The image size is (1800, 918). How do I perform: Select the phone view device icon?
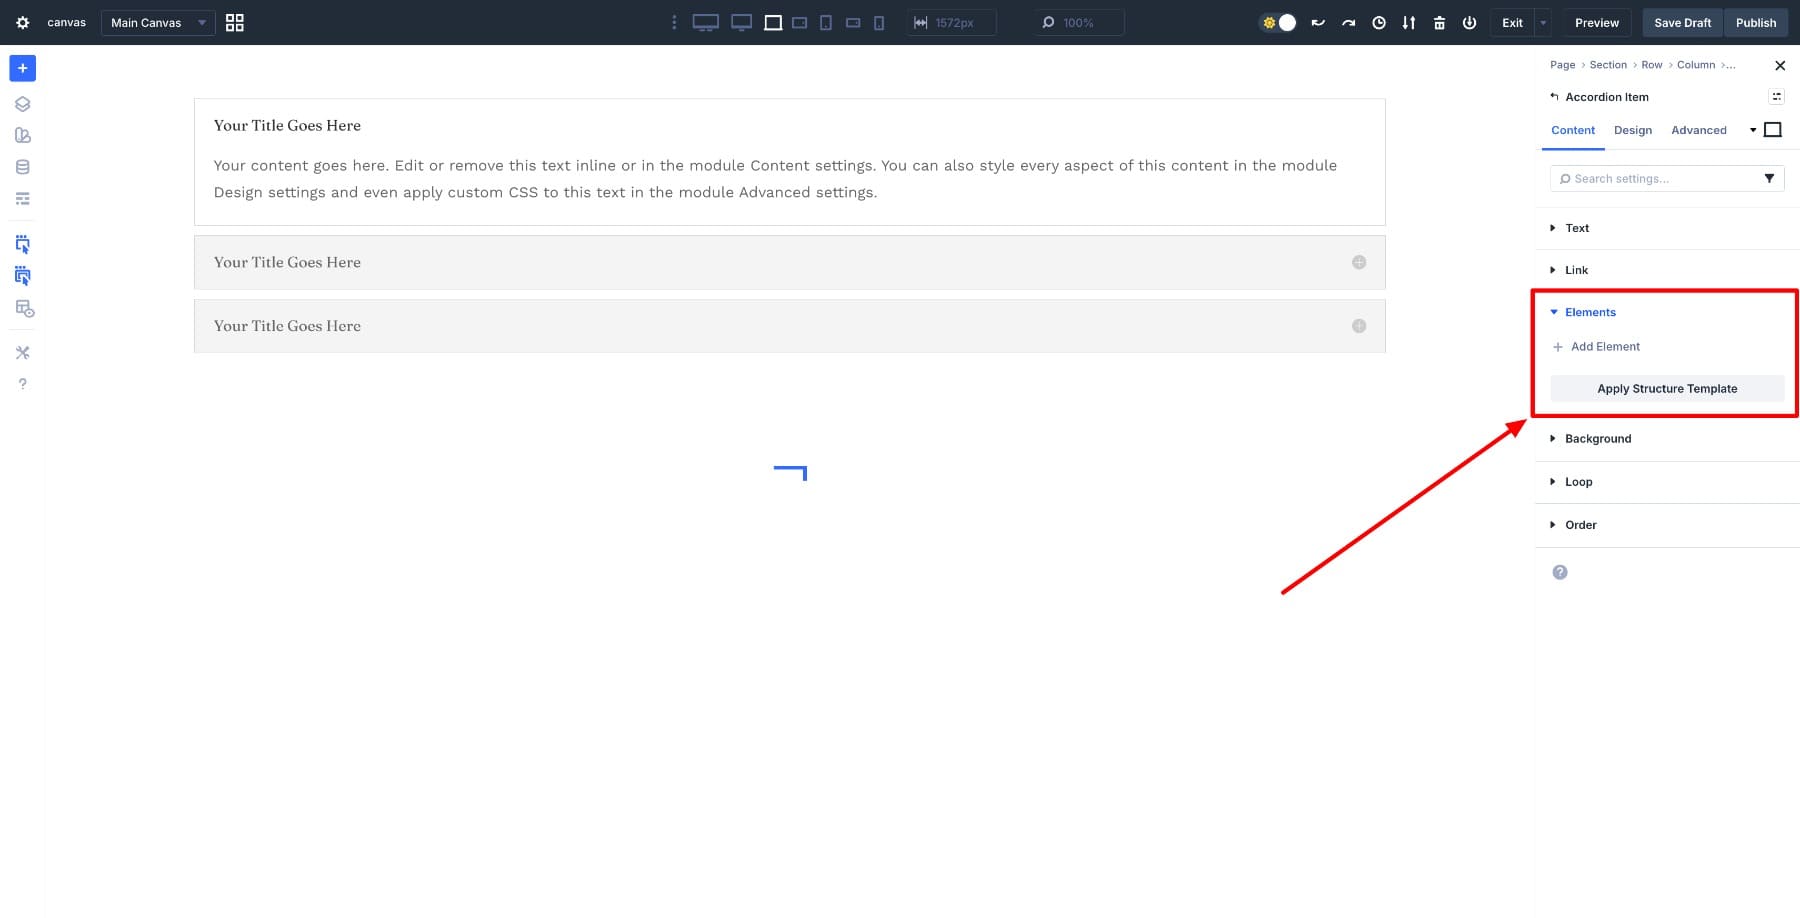[x=879, y=22]
